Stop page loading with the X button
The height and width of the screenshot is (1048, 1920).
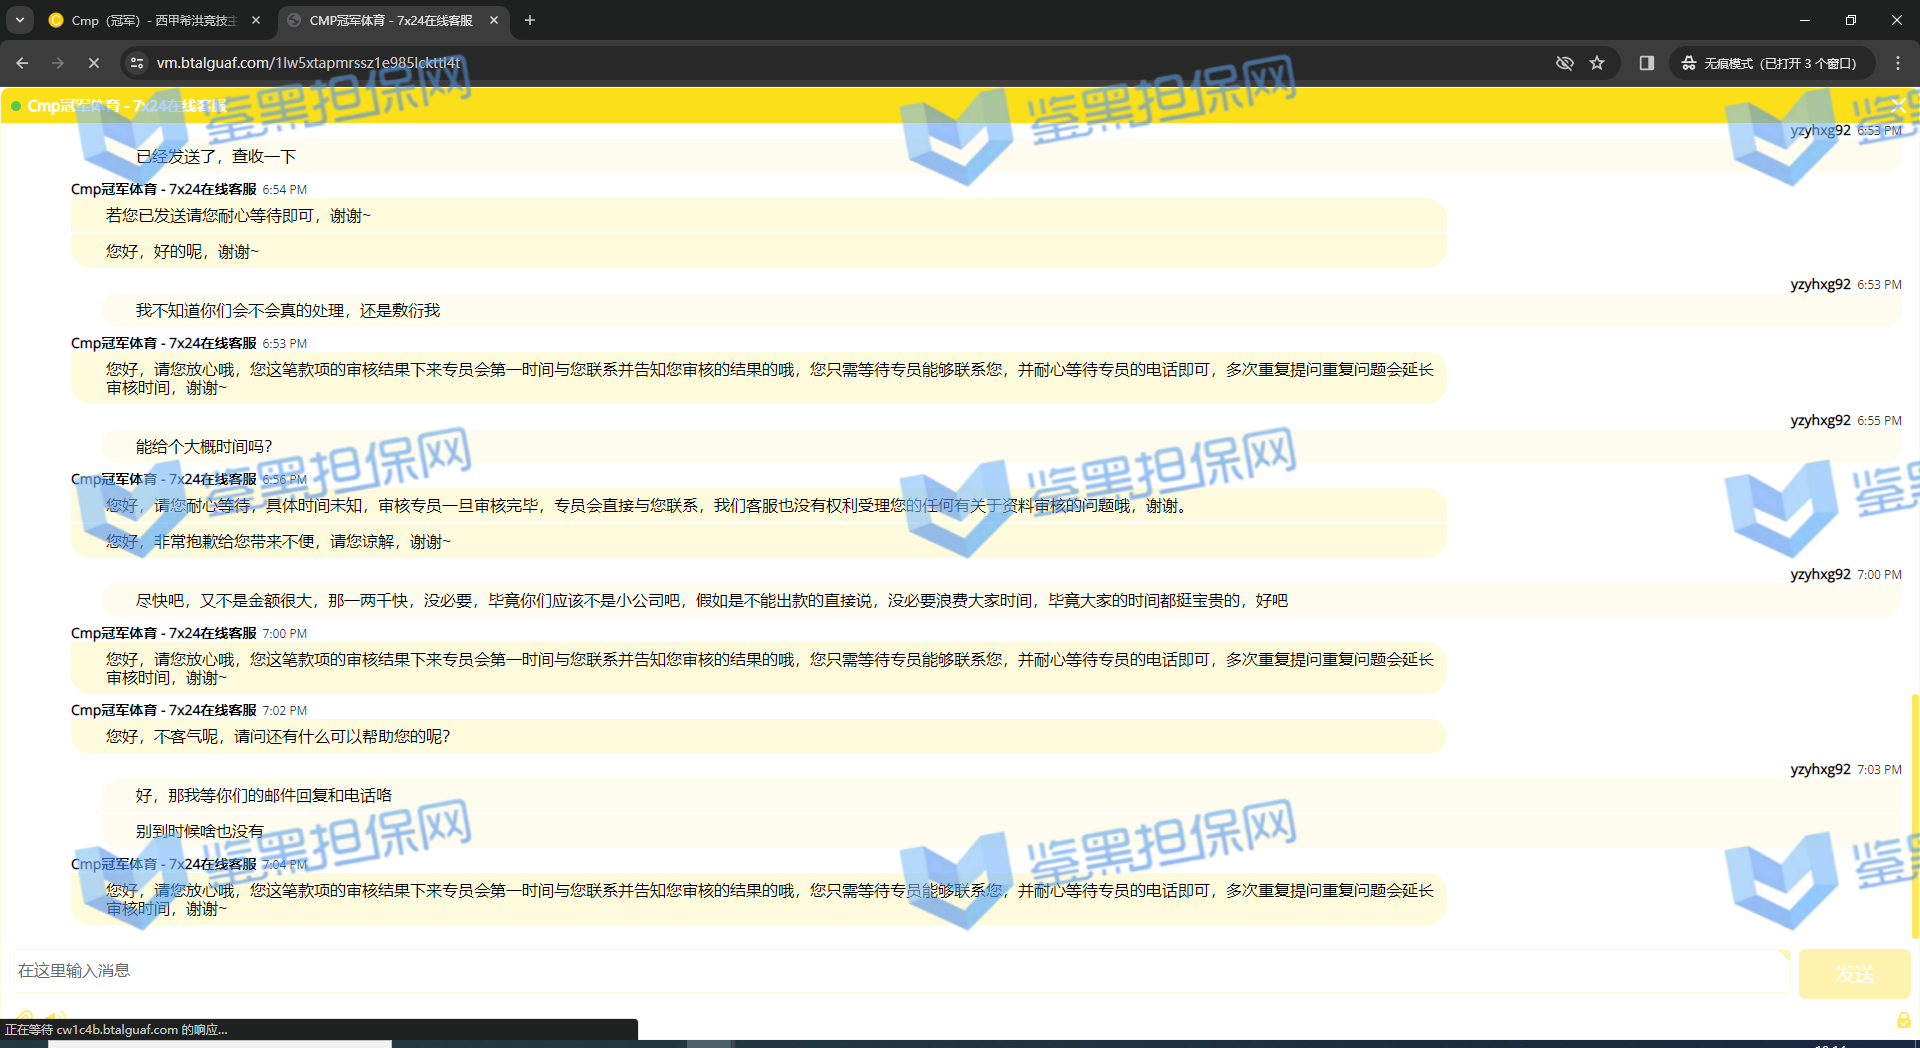pyautogui.click(x=94, y=63)
